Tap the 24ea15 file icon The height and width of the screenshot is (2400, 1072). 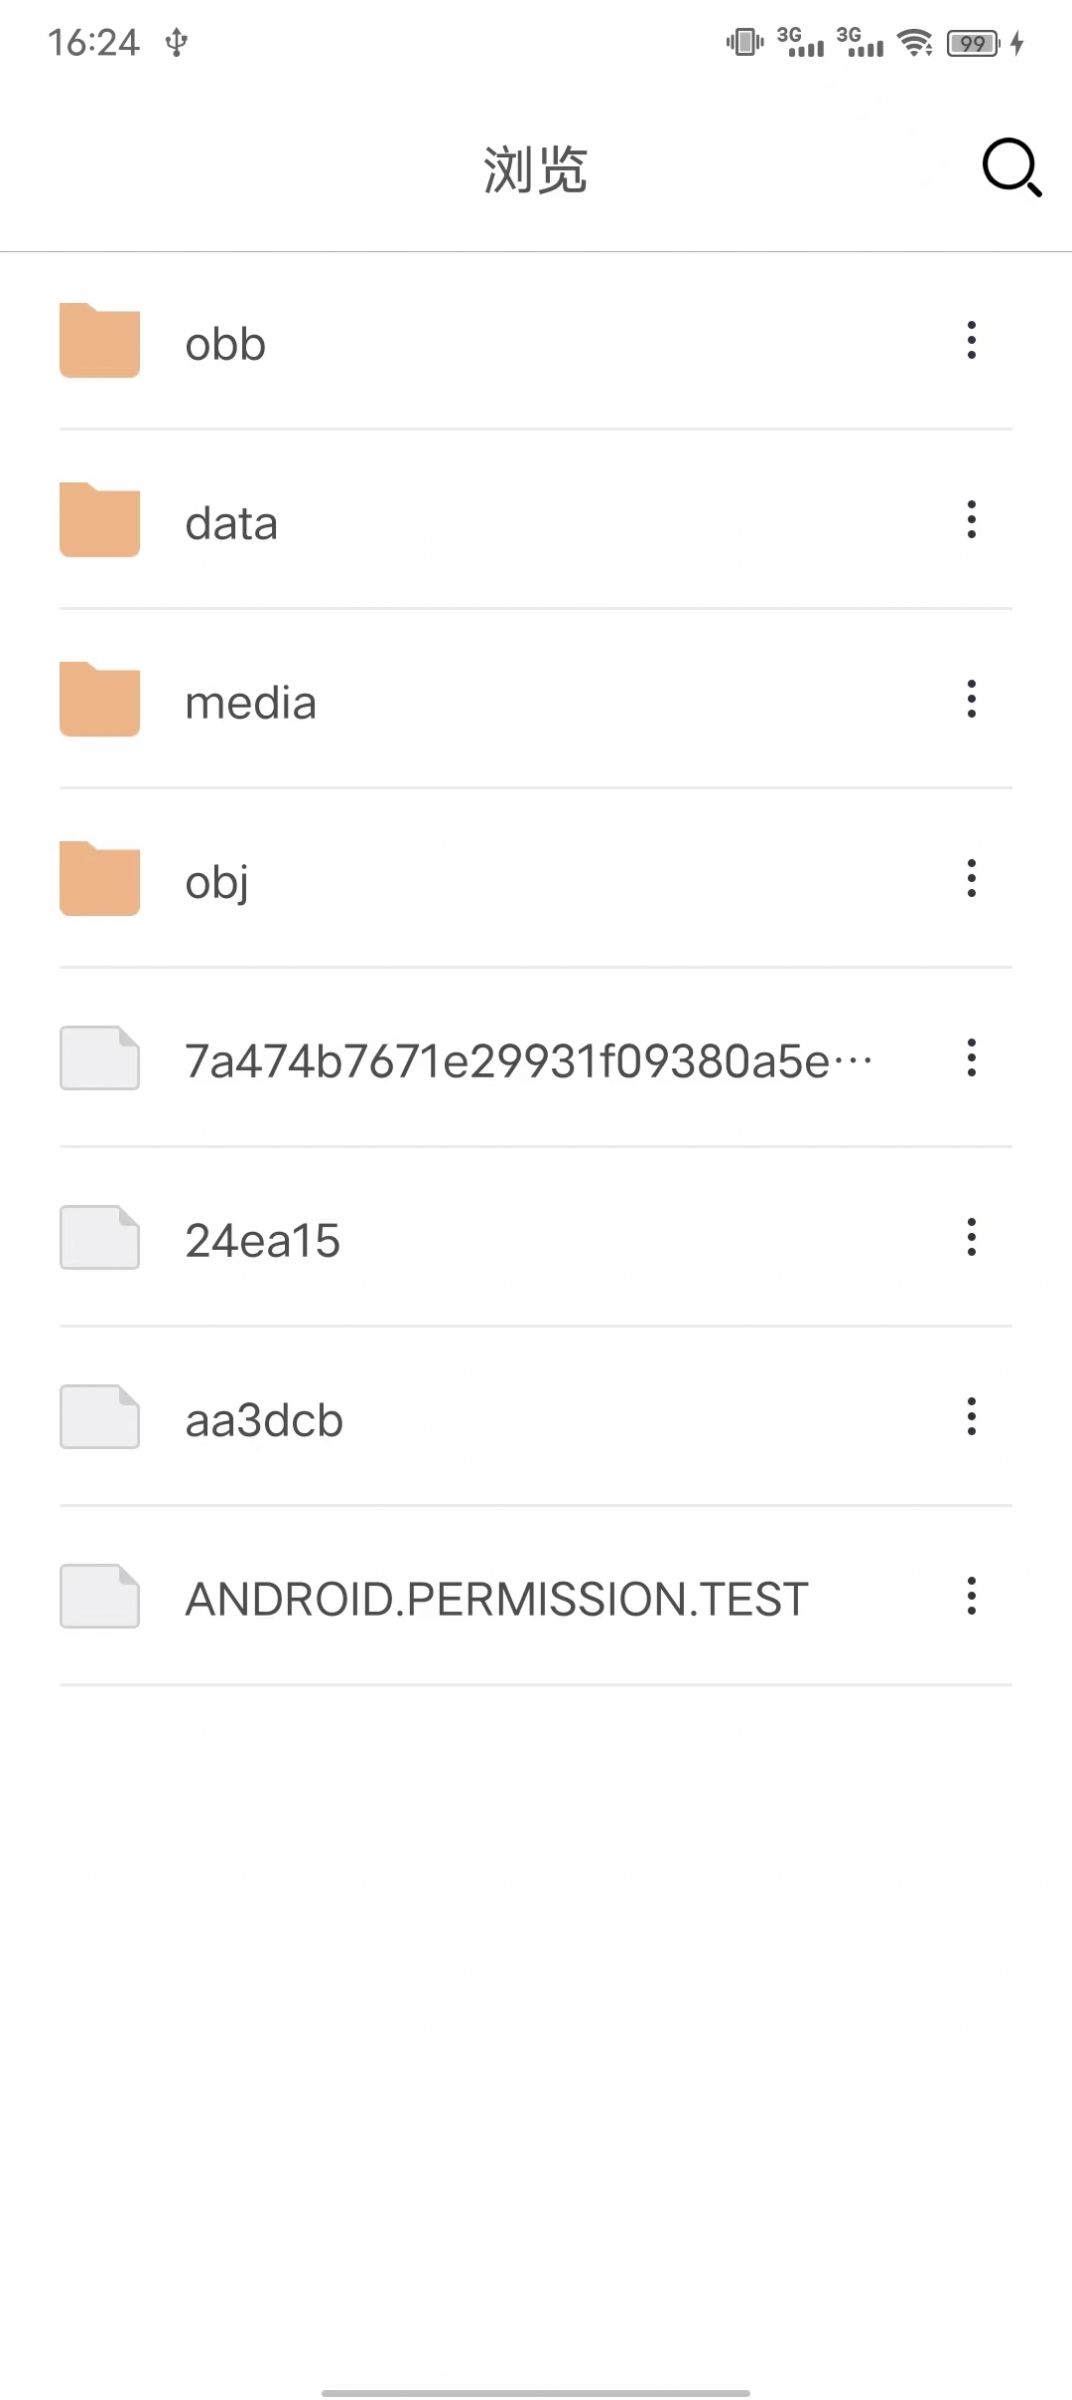99,1238
